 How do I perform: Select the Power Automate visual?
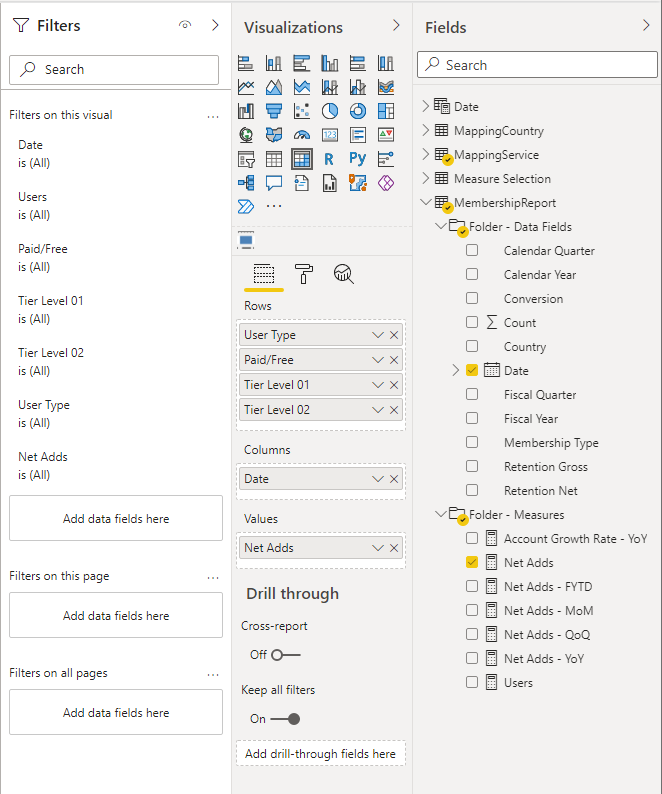click(x=246, y=207)
